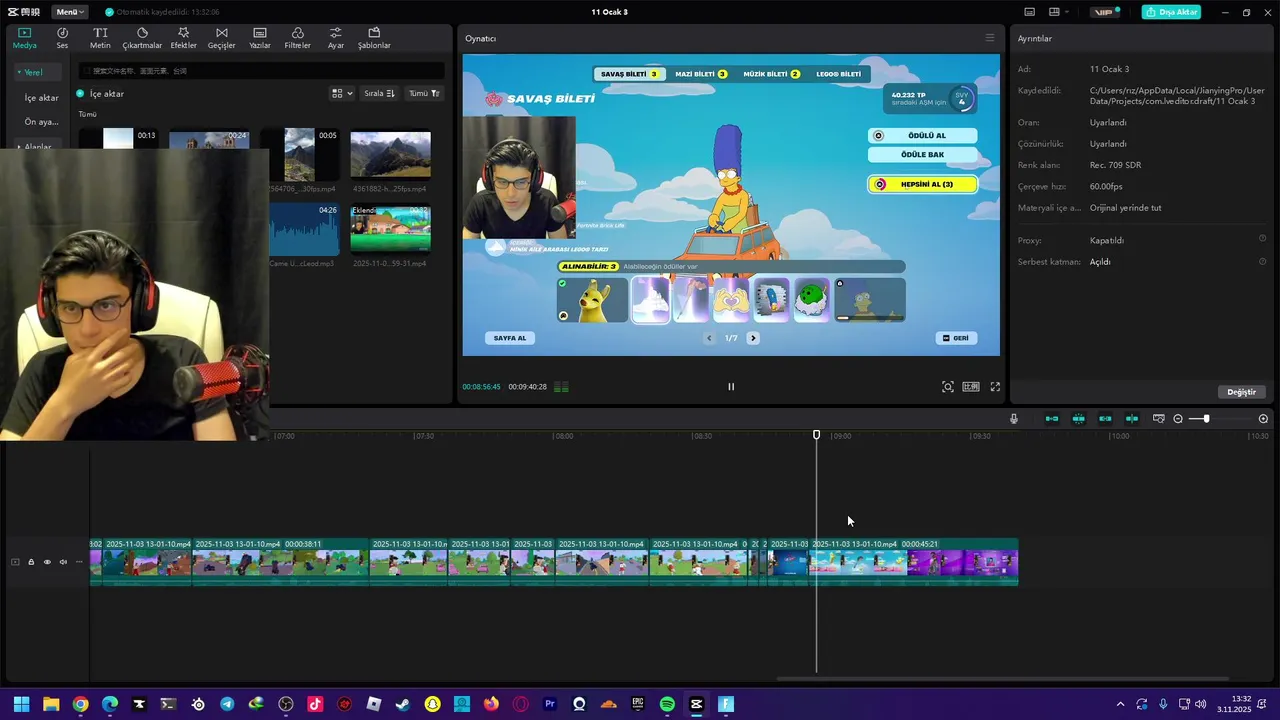Screen dimensions: 1280x720
Task: Lock the main video track
Action: click(31, 562)
